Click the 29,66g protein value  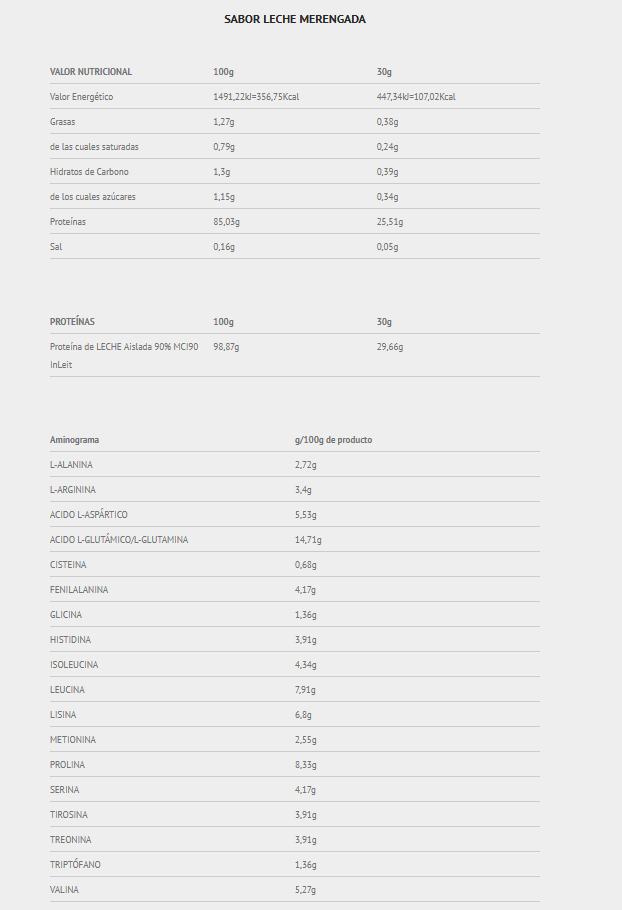tap(390, 346)
